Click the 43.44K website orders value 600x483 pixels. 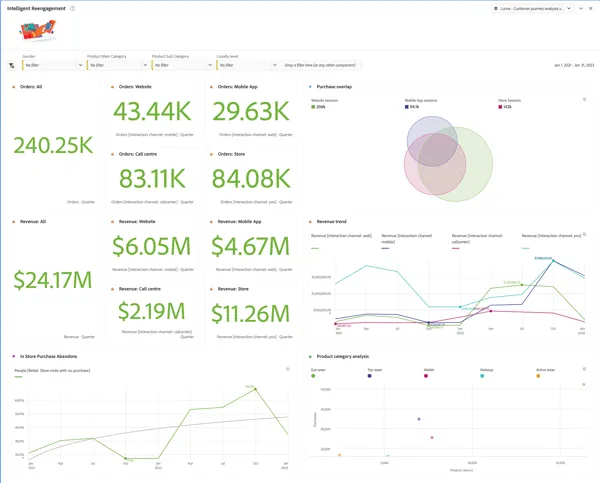pos(152,111)
